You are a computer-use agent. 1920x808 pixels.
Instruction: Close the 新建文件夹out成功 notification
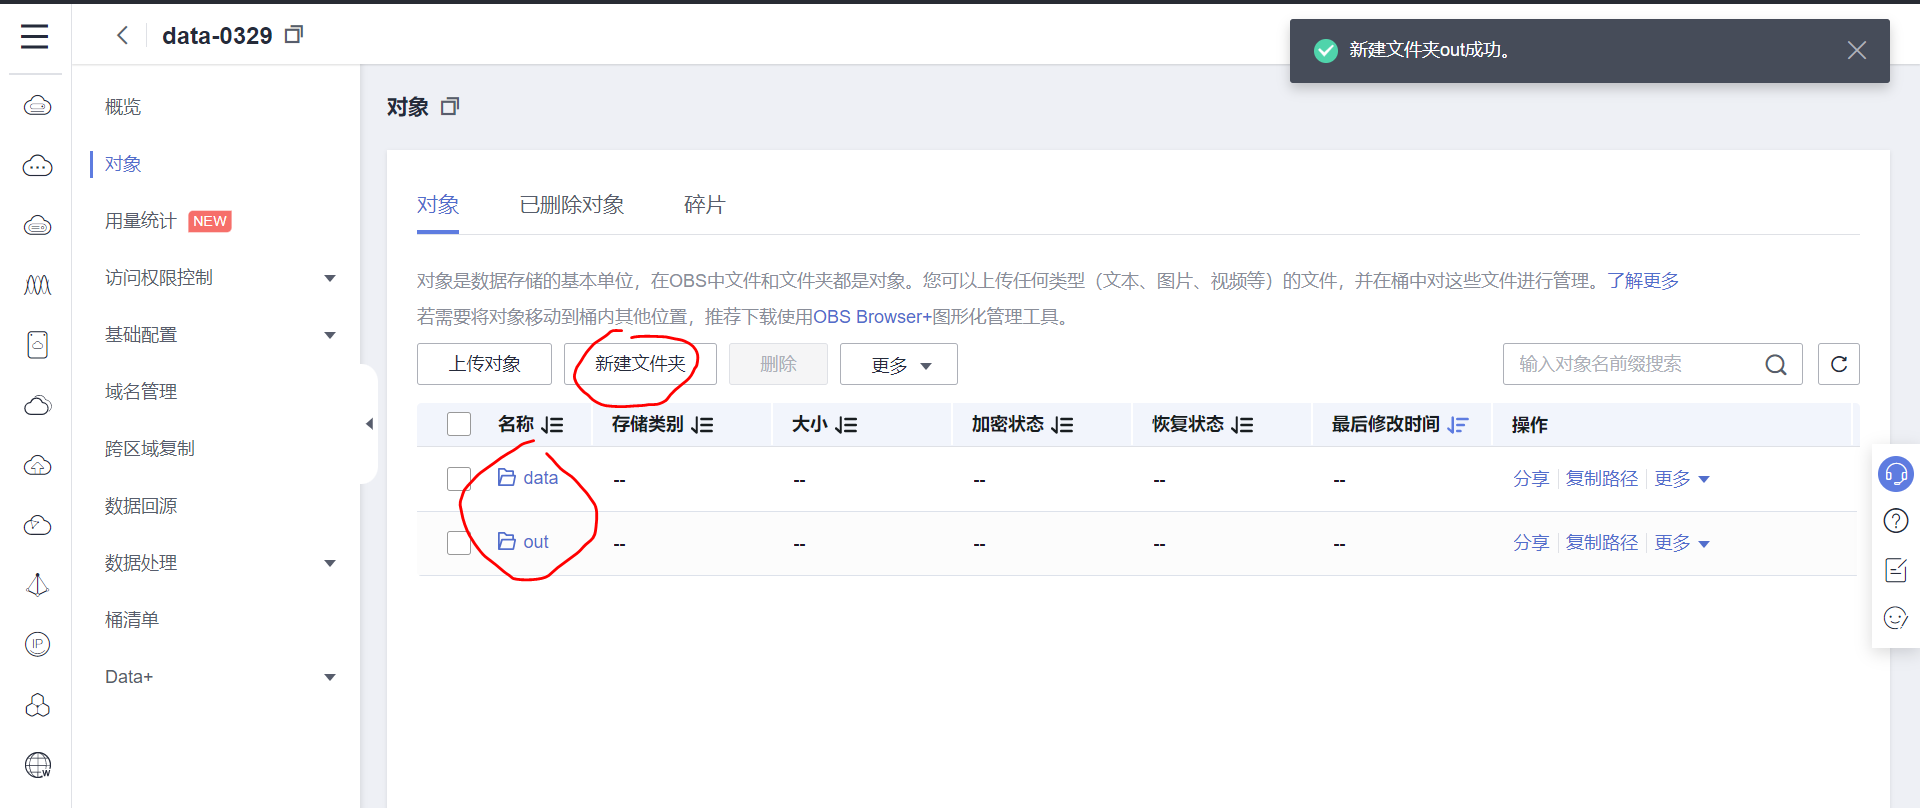click(x=1857, y=50)
